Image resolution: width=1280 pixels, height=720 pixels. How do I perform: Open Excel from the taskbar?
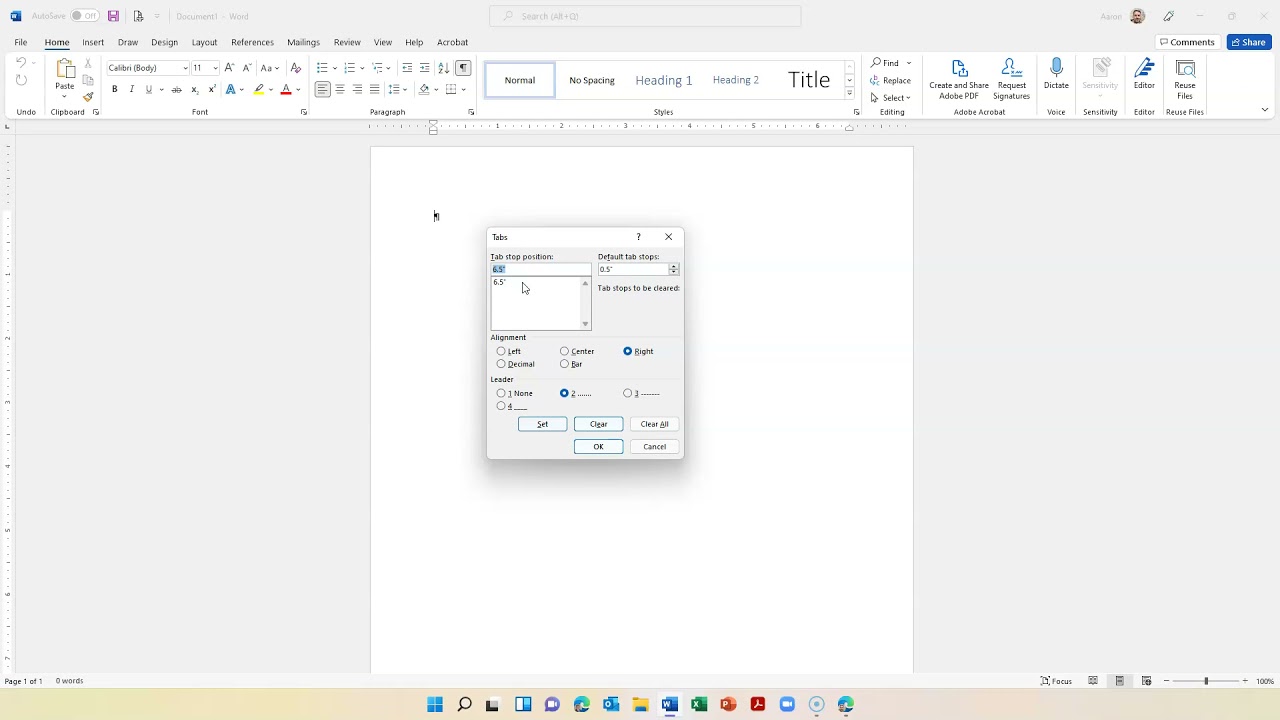click(699, 704)
